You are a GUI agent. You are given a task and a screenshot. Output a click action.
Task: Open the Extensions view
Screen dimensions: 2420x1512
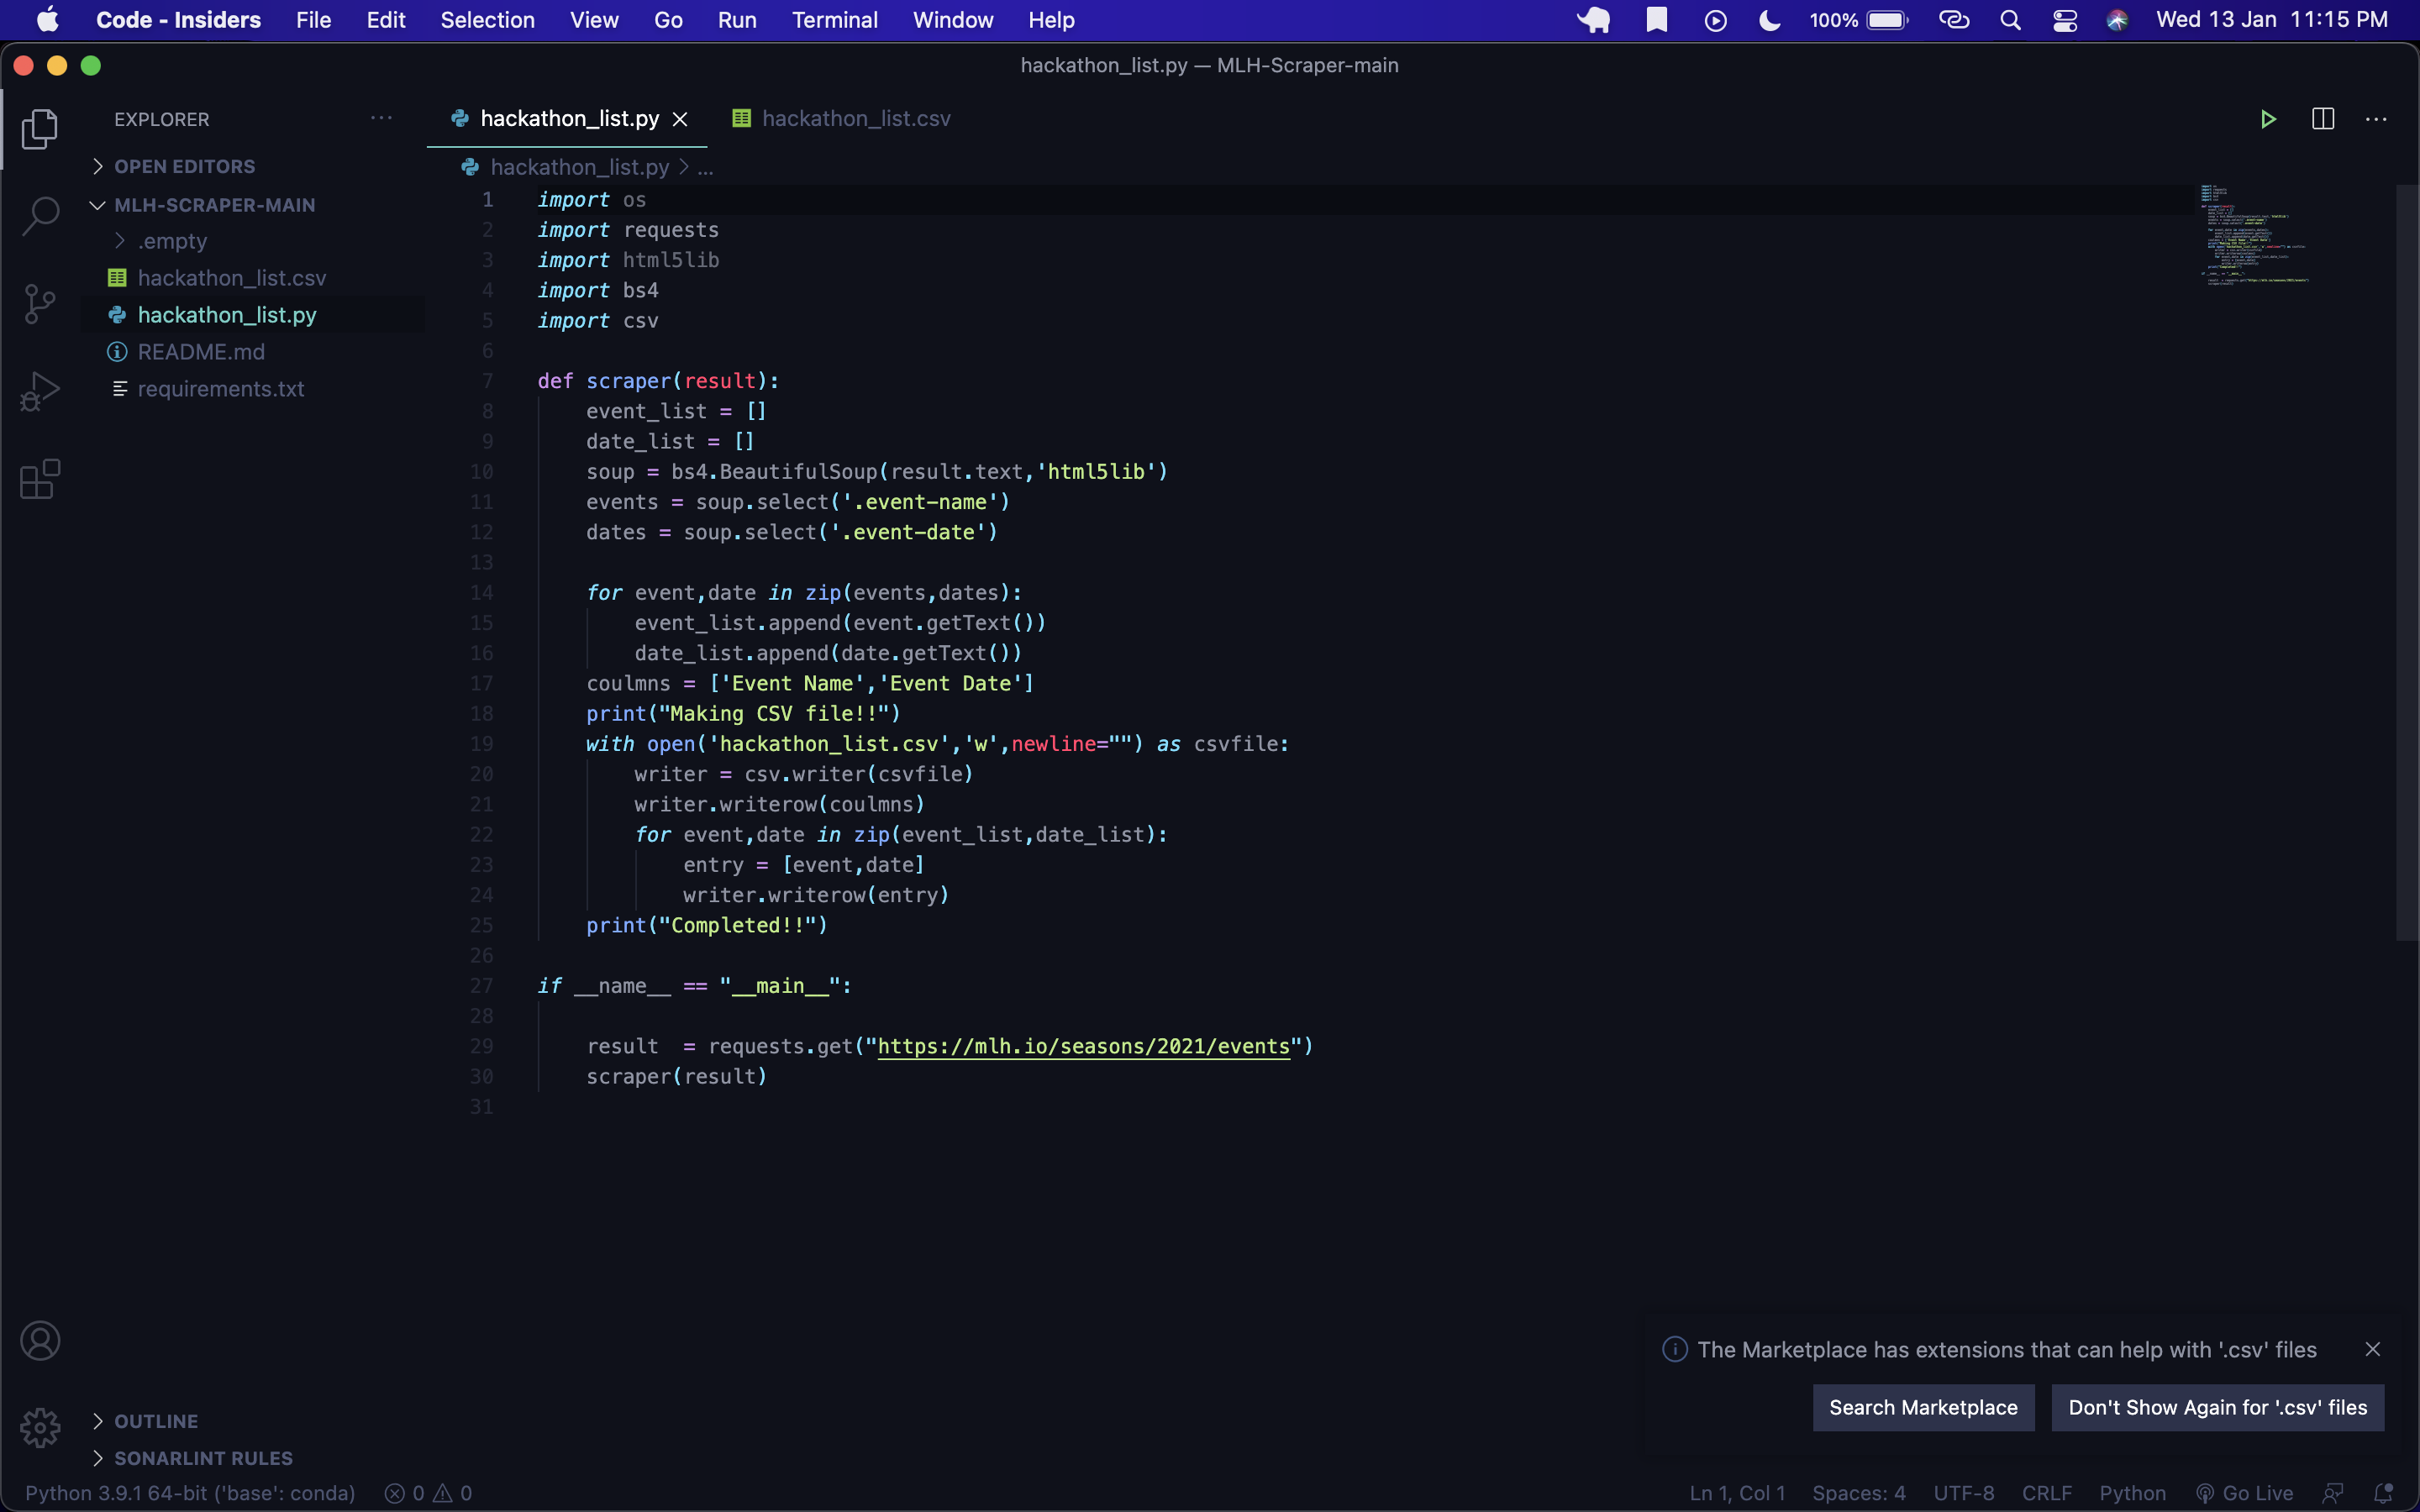tap(40, 479)
